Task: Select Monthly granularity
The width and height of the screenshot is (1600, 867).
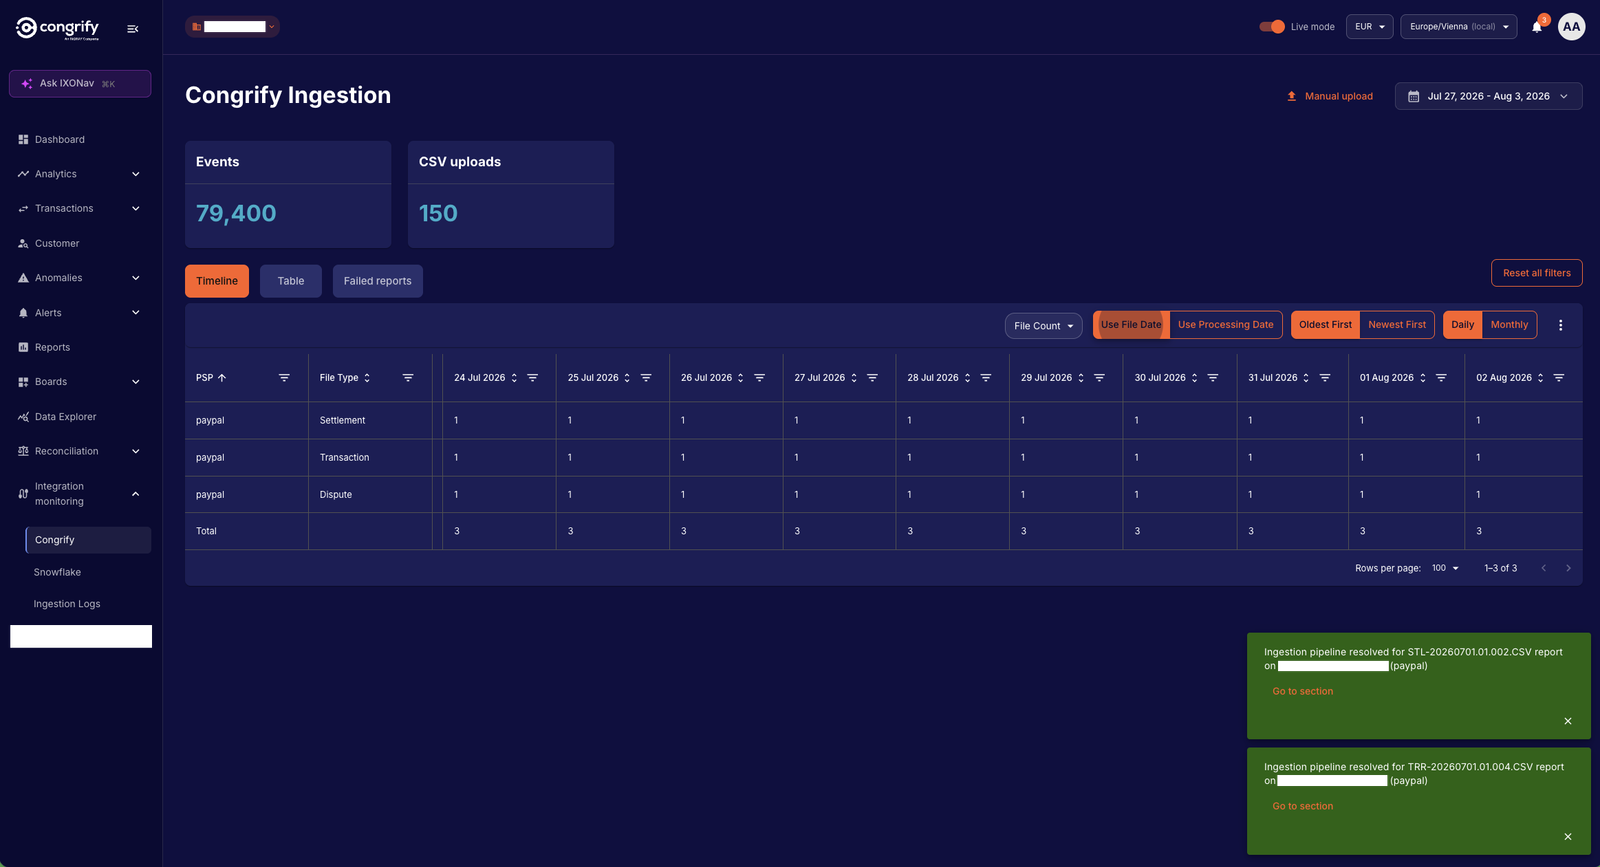Action: coord(1510,325)
